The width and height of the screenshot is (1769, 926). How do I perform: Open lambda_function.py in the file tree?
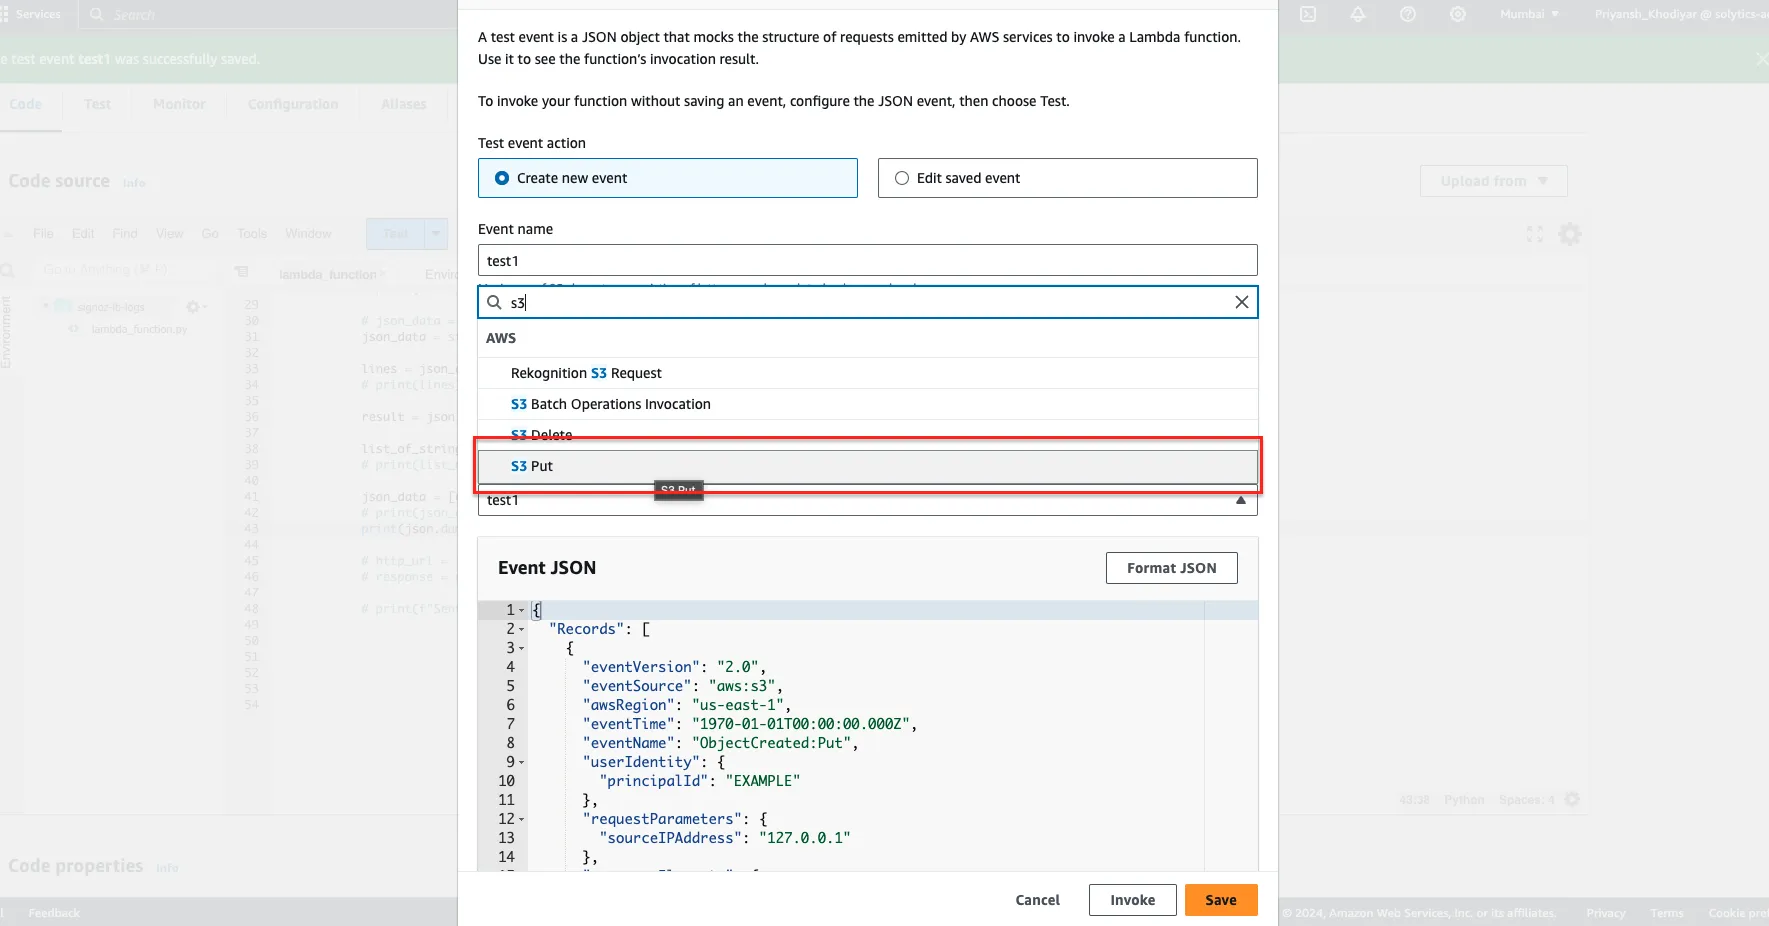pyautogui.click(x=139, y=329)
